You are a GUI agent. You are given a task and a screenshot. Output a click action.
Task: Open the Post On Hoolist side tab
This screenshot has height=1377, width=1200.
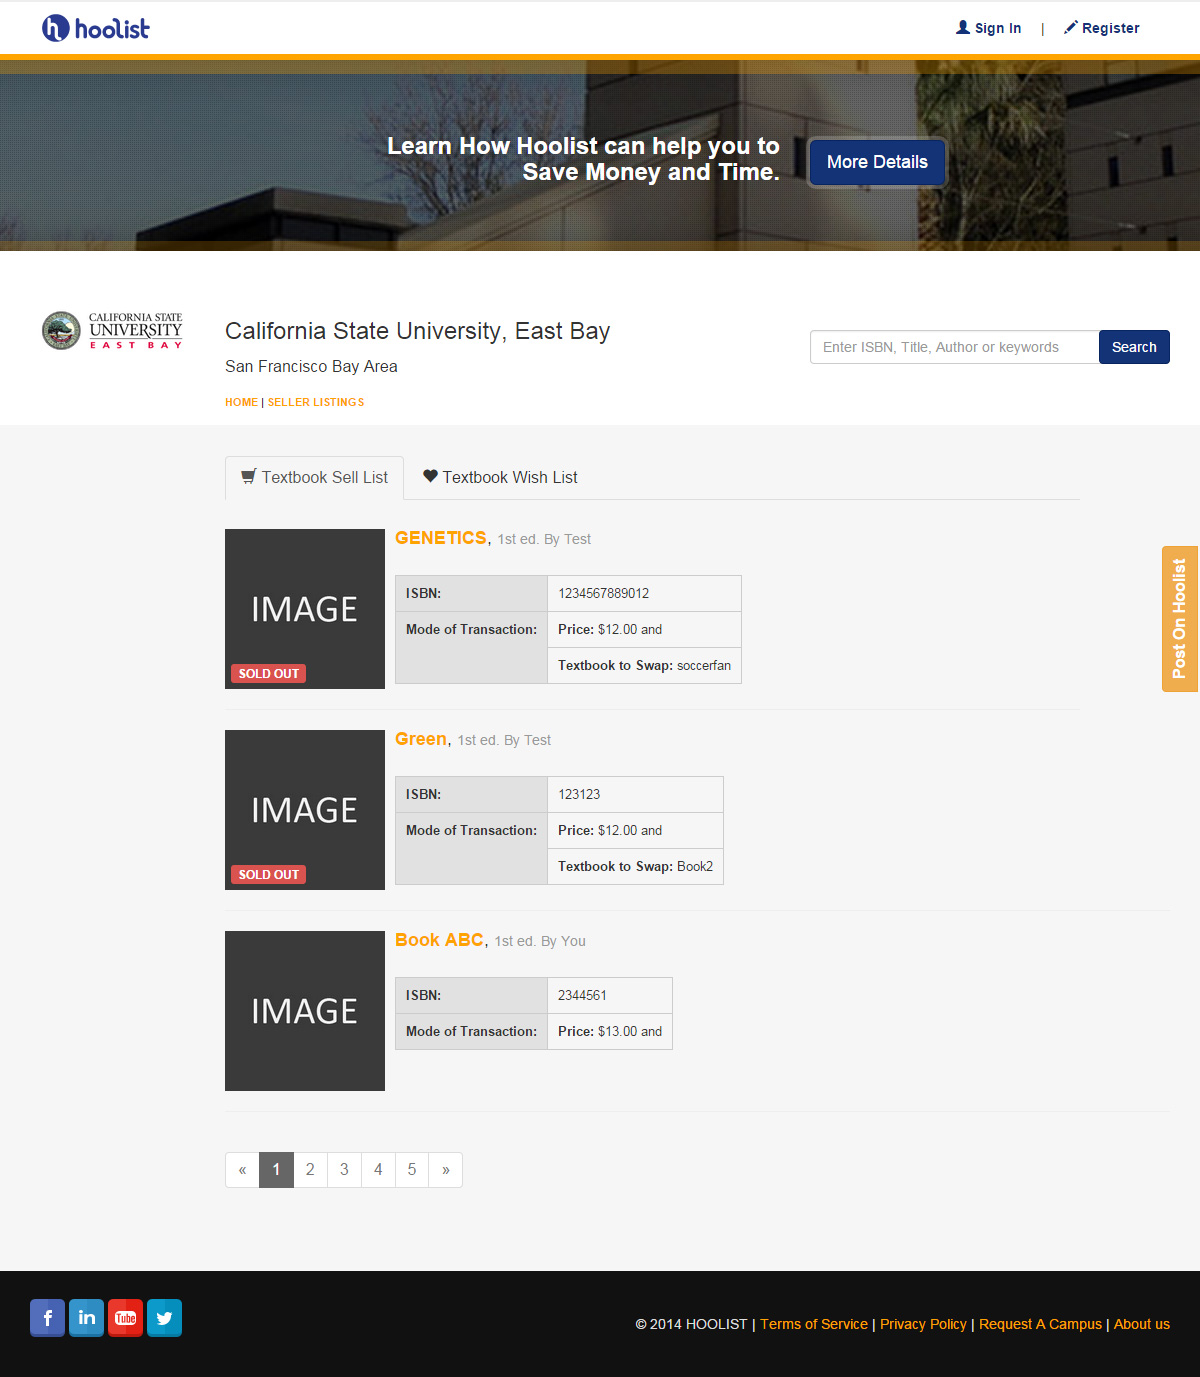(x=1180, y=619)
